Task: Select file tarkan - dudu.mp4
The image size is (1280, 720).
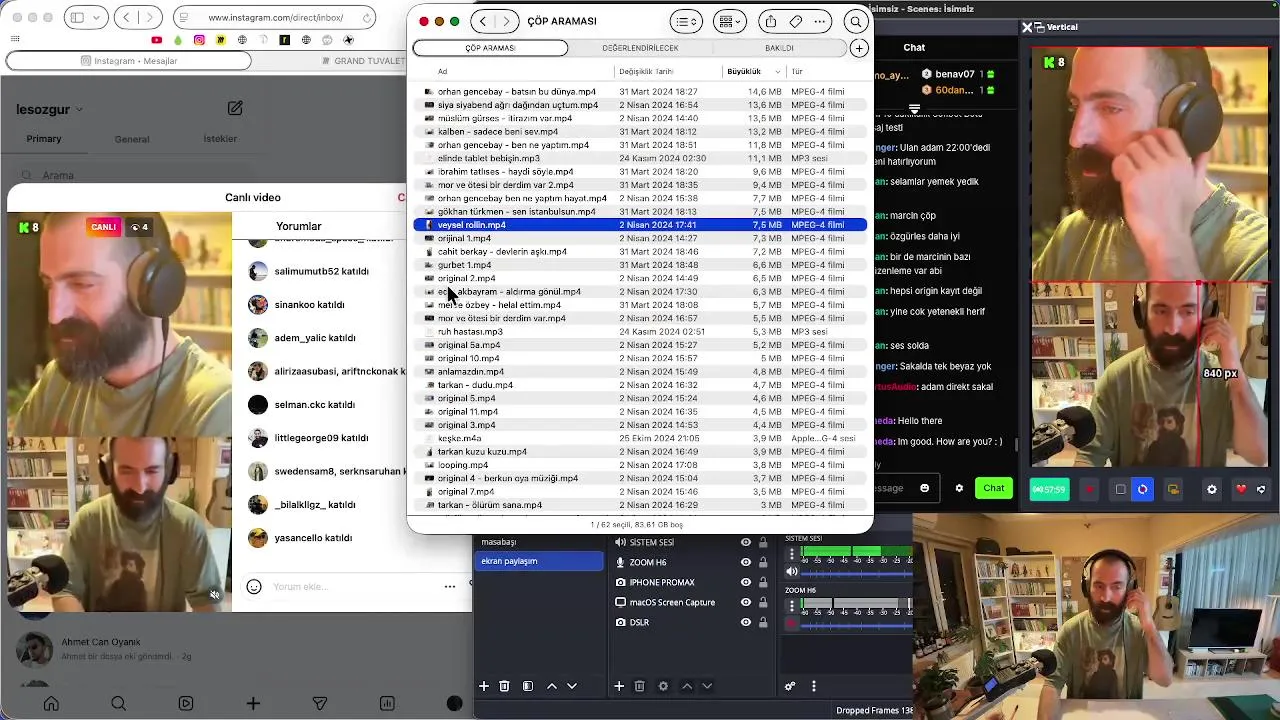Action: [640, 385]
